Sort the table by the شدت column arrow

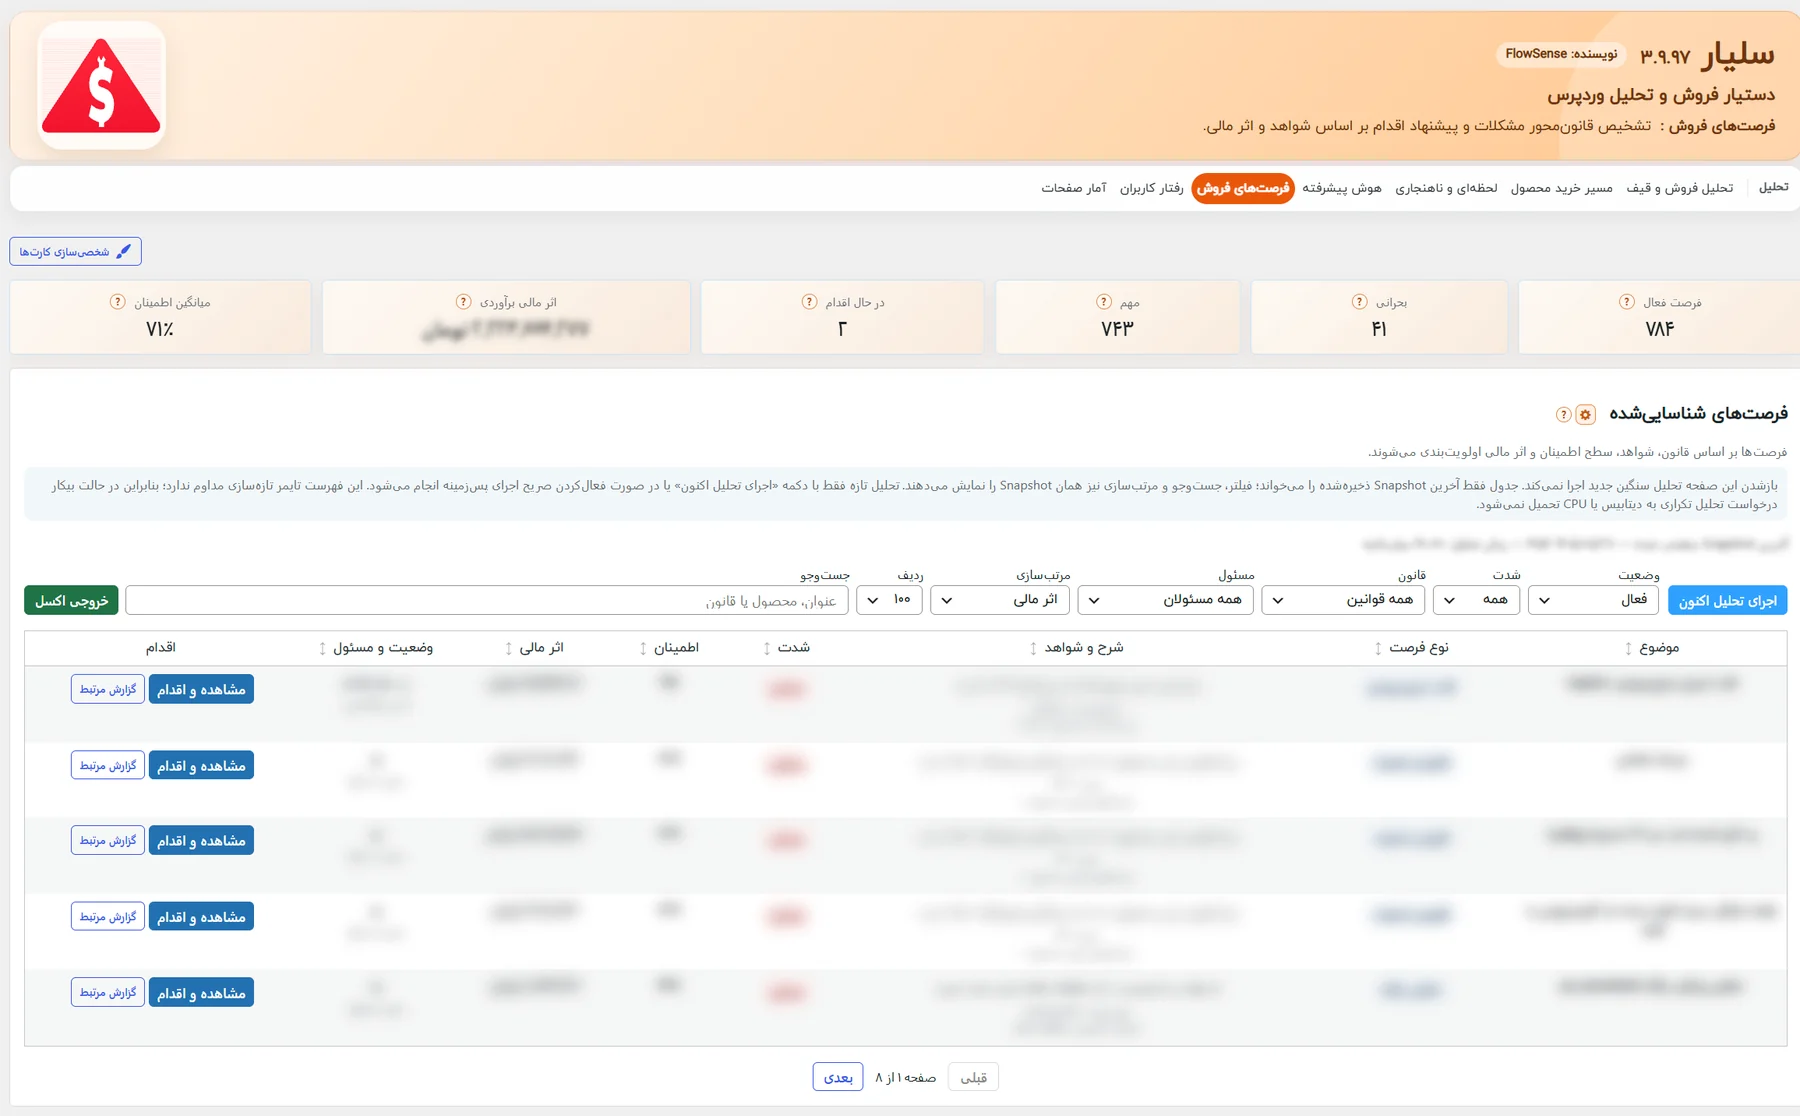tap(767, 648)
